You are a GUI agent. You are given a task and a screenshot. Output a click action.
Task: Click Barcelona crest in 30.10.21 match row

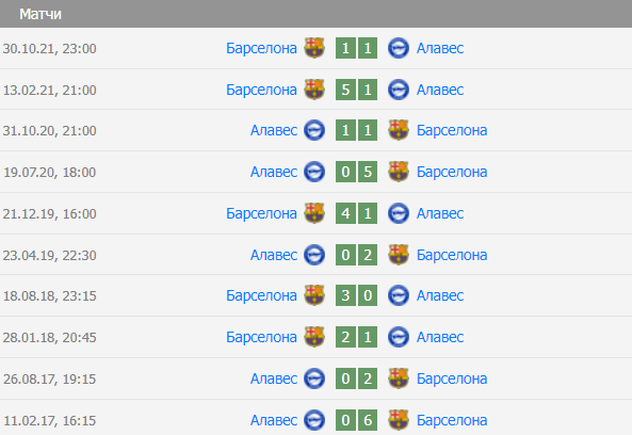pyautogui.click(x=314, y=48)
